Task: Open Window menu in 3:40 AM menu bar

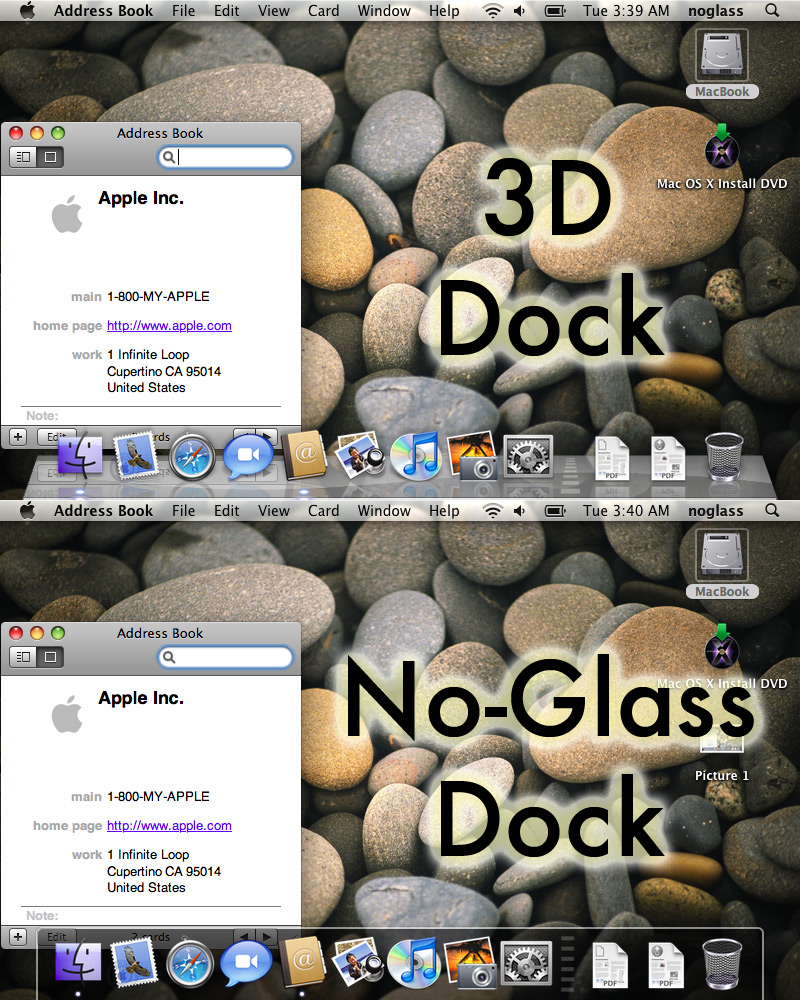Action: 384,511
